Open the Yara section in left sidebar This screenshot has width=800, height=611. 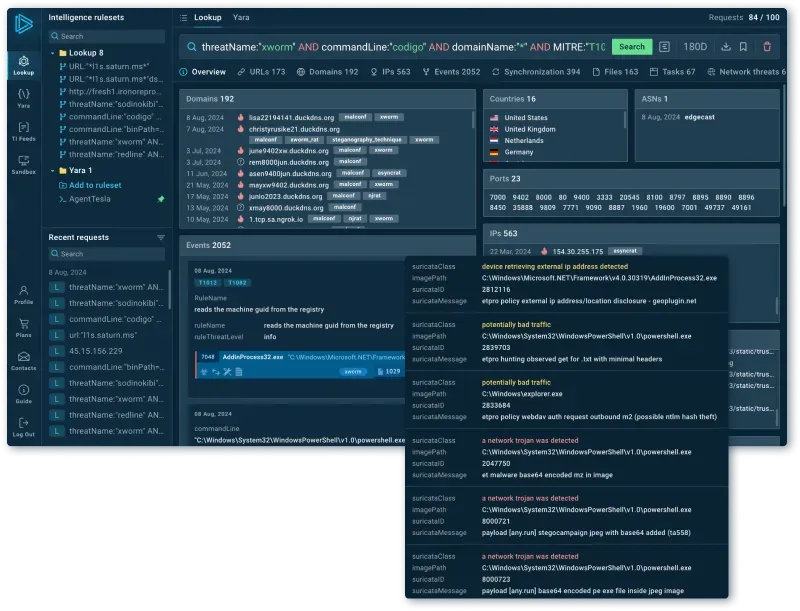(x=23, y=96)
